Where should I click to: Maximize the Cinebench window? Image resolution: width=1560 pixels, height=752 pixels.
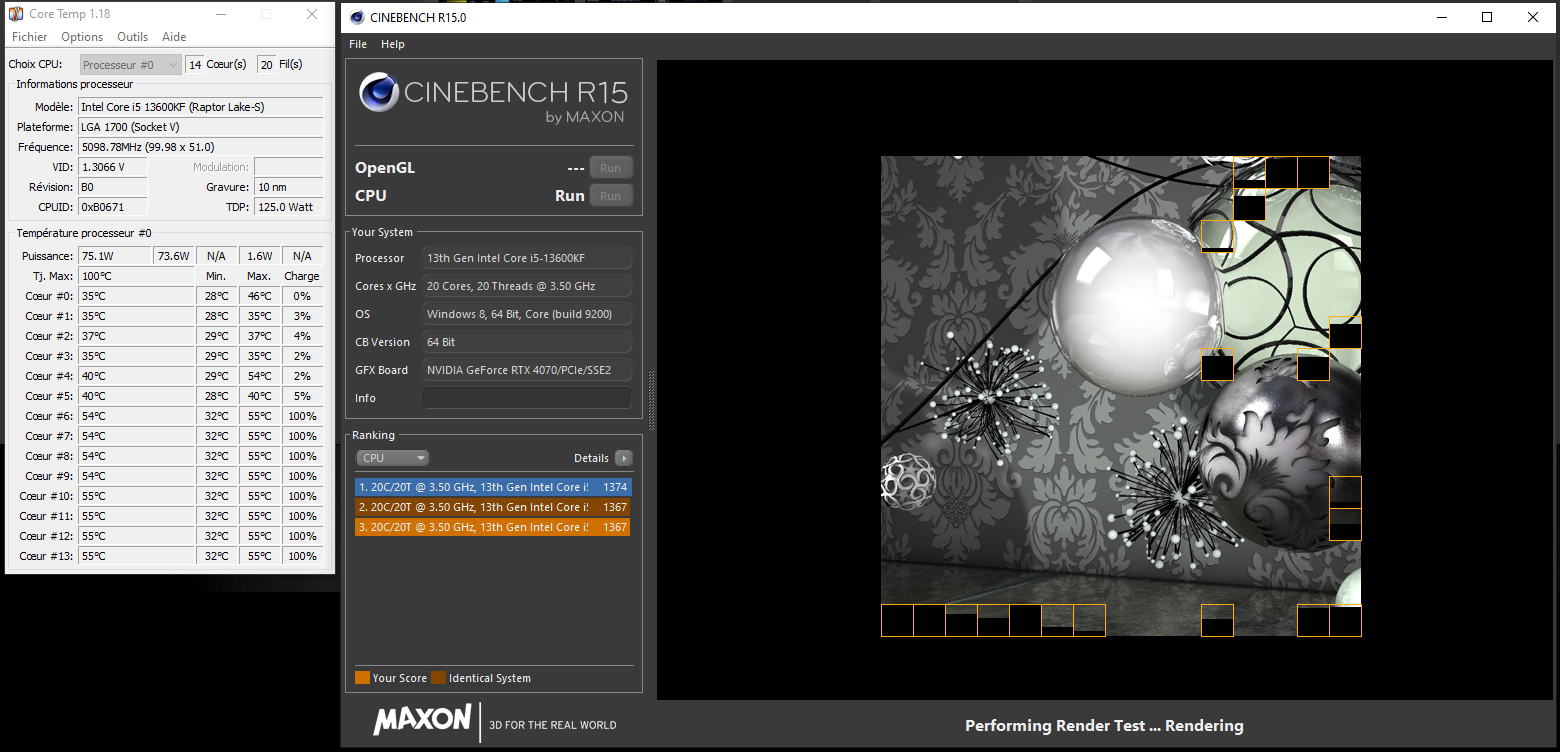(x=1487, y=17)
